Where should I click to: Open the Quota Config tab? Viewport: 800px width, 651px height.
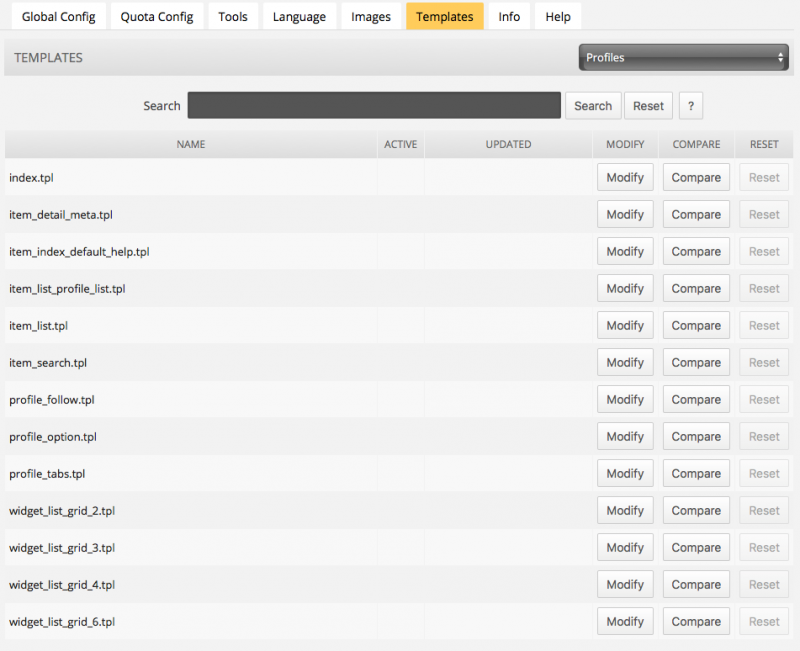[157, 16]
